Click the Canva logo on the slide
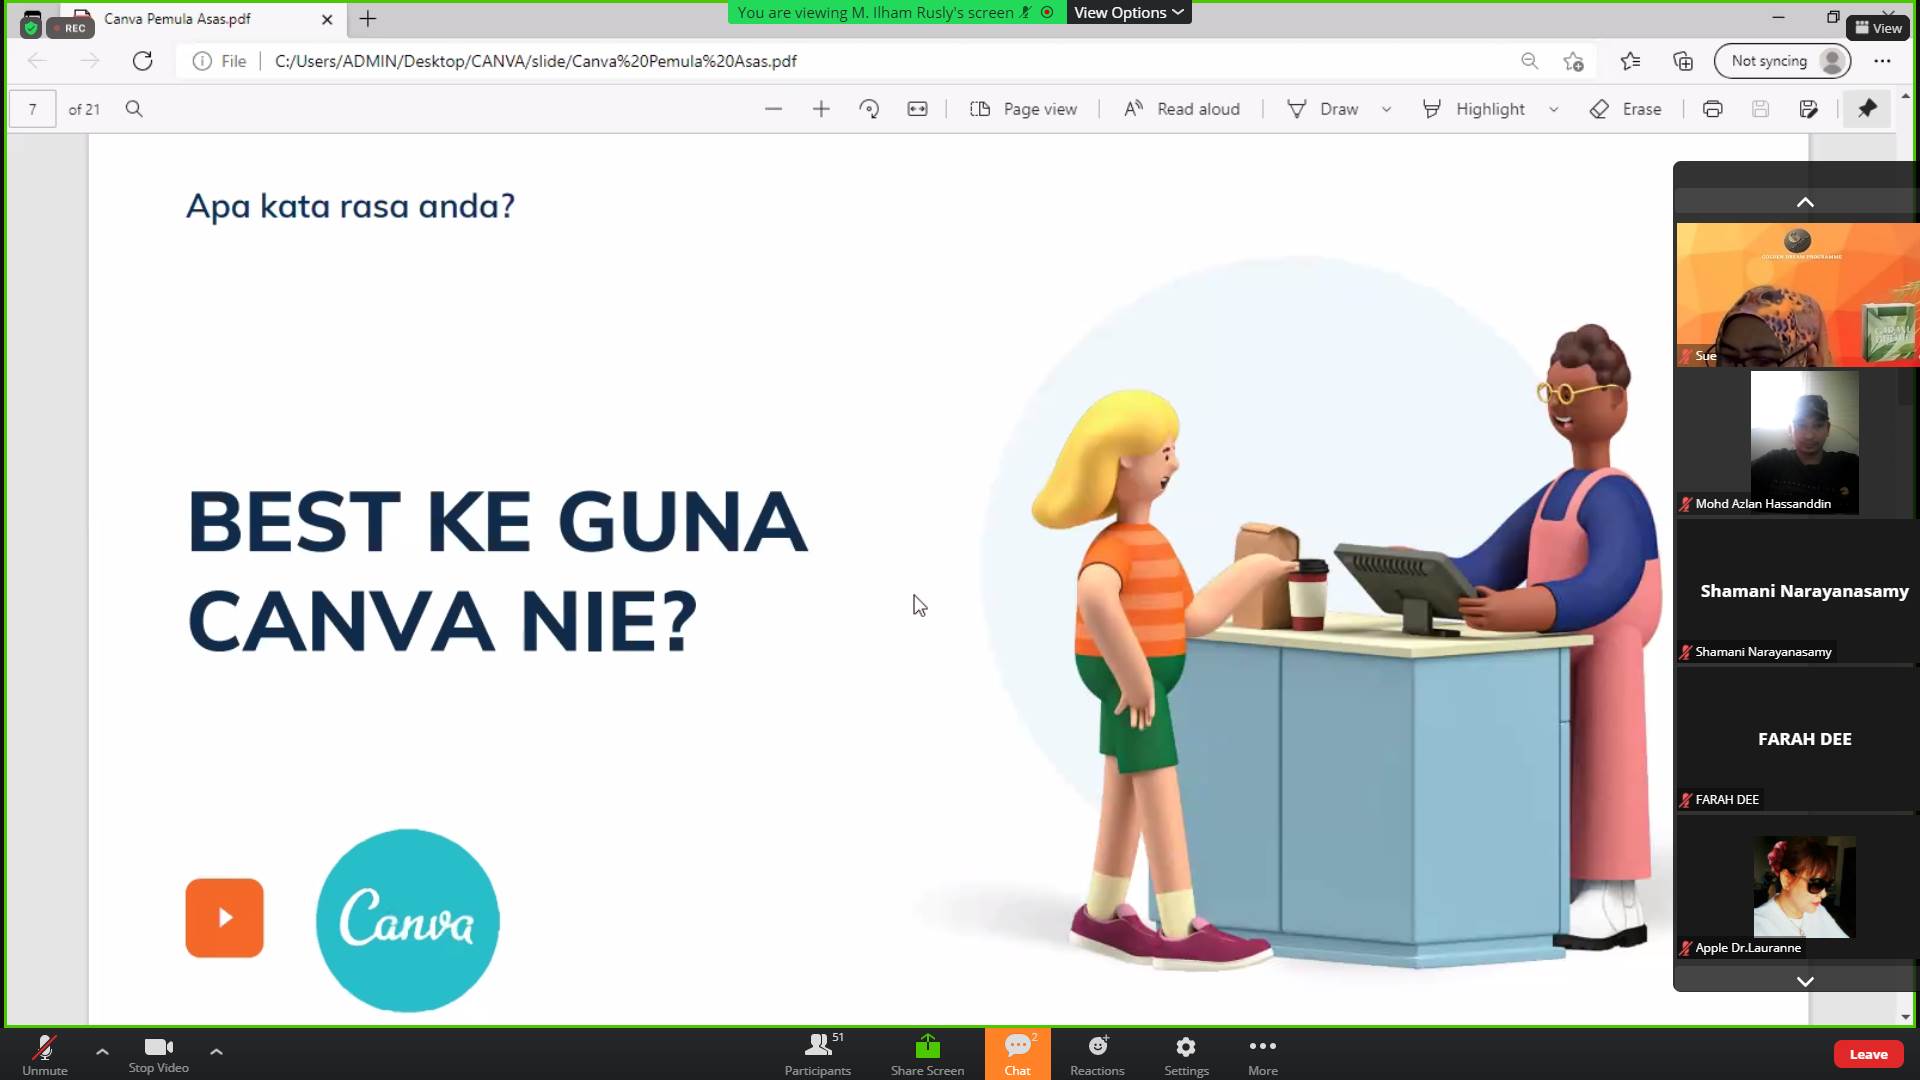 [x=408, y=920]
